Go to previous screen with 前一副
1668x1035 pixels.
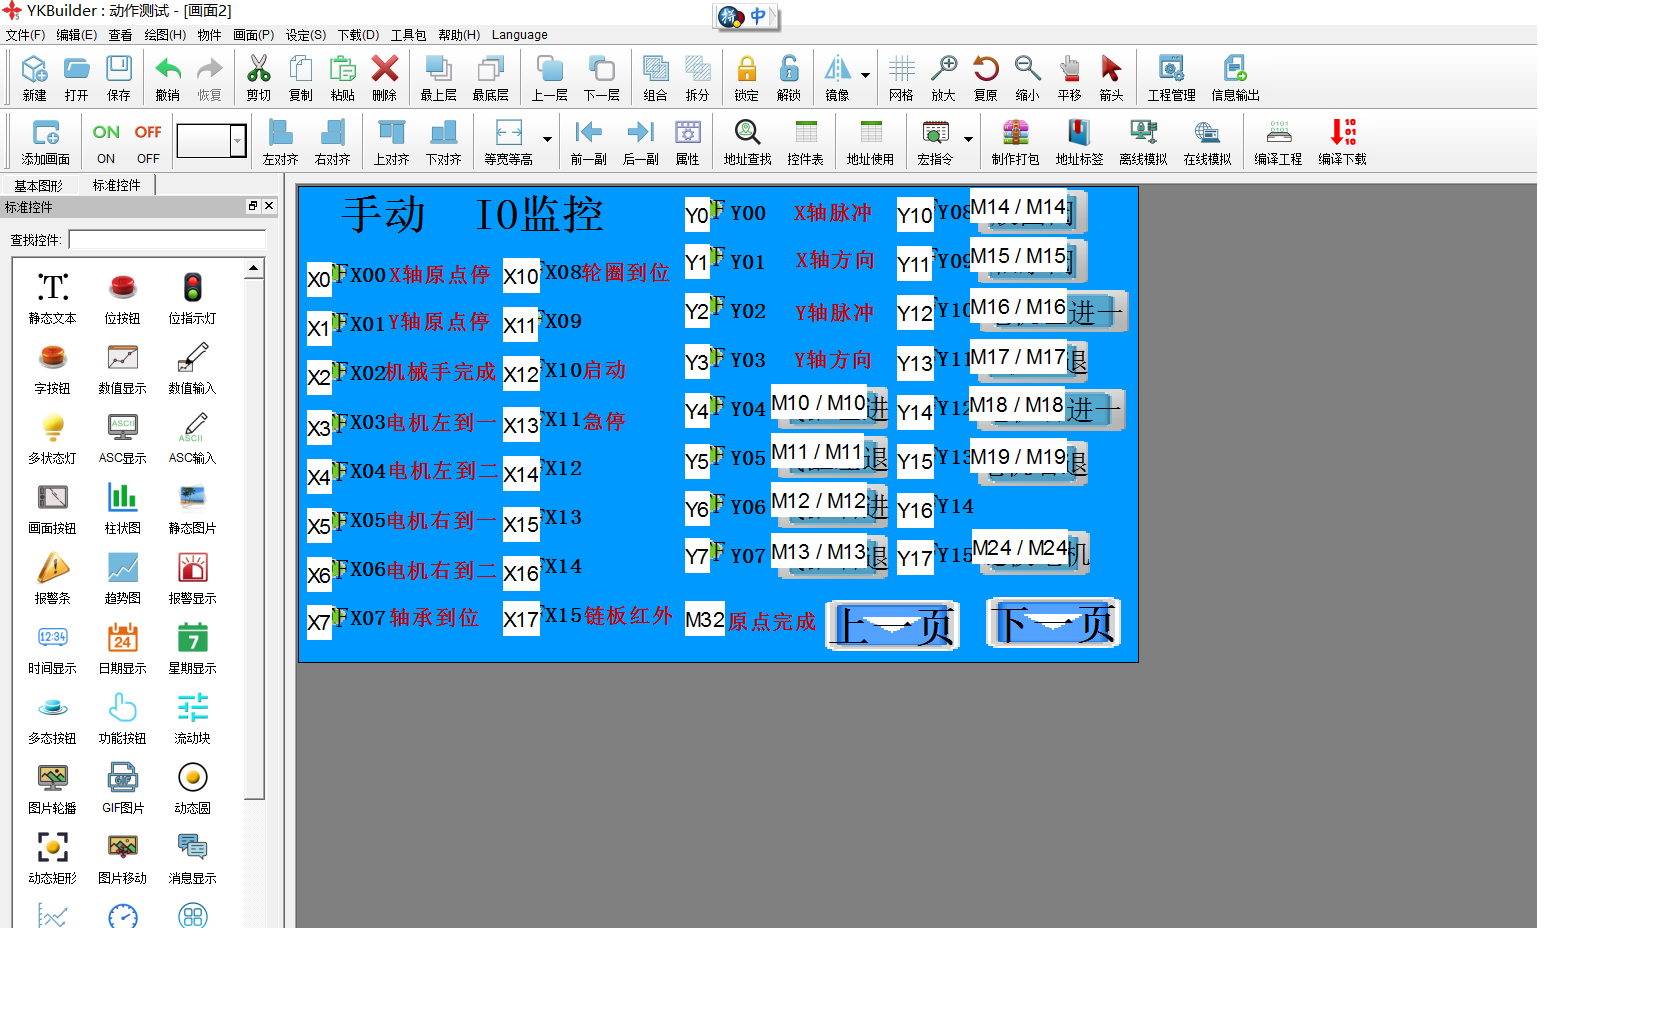point(588,141)
